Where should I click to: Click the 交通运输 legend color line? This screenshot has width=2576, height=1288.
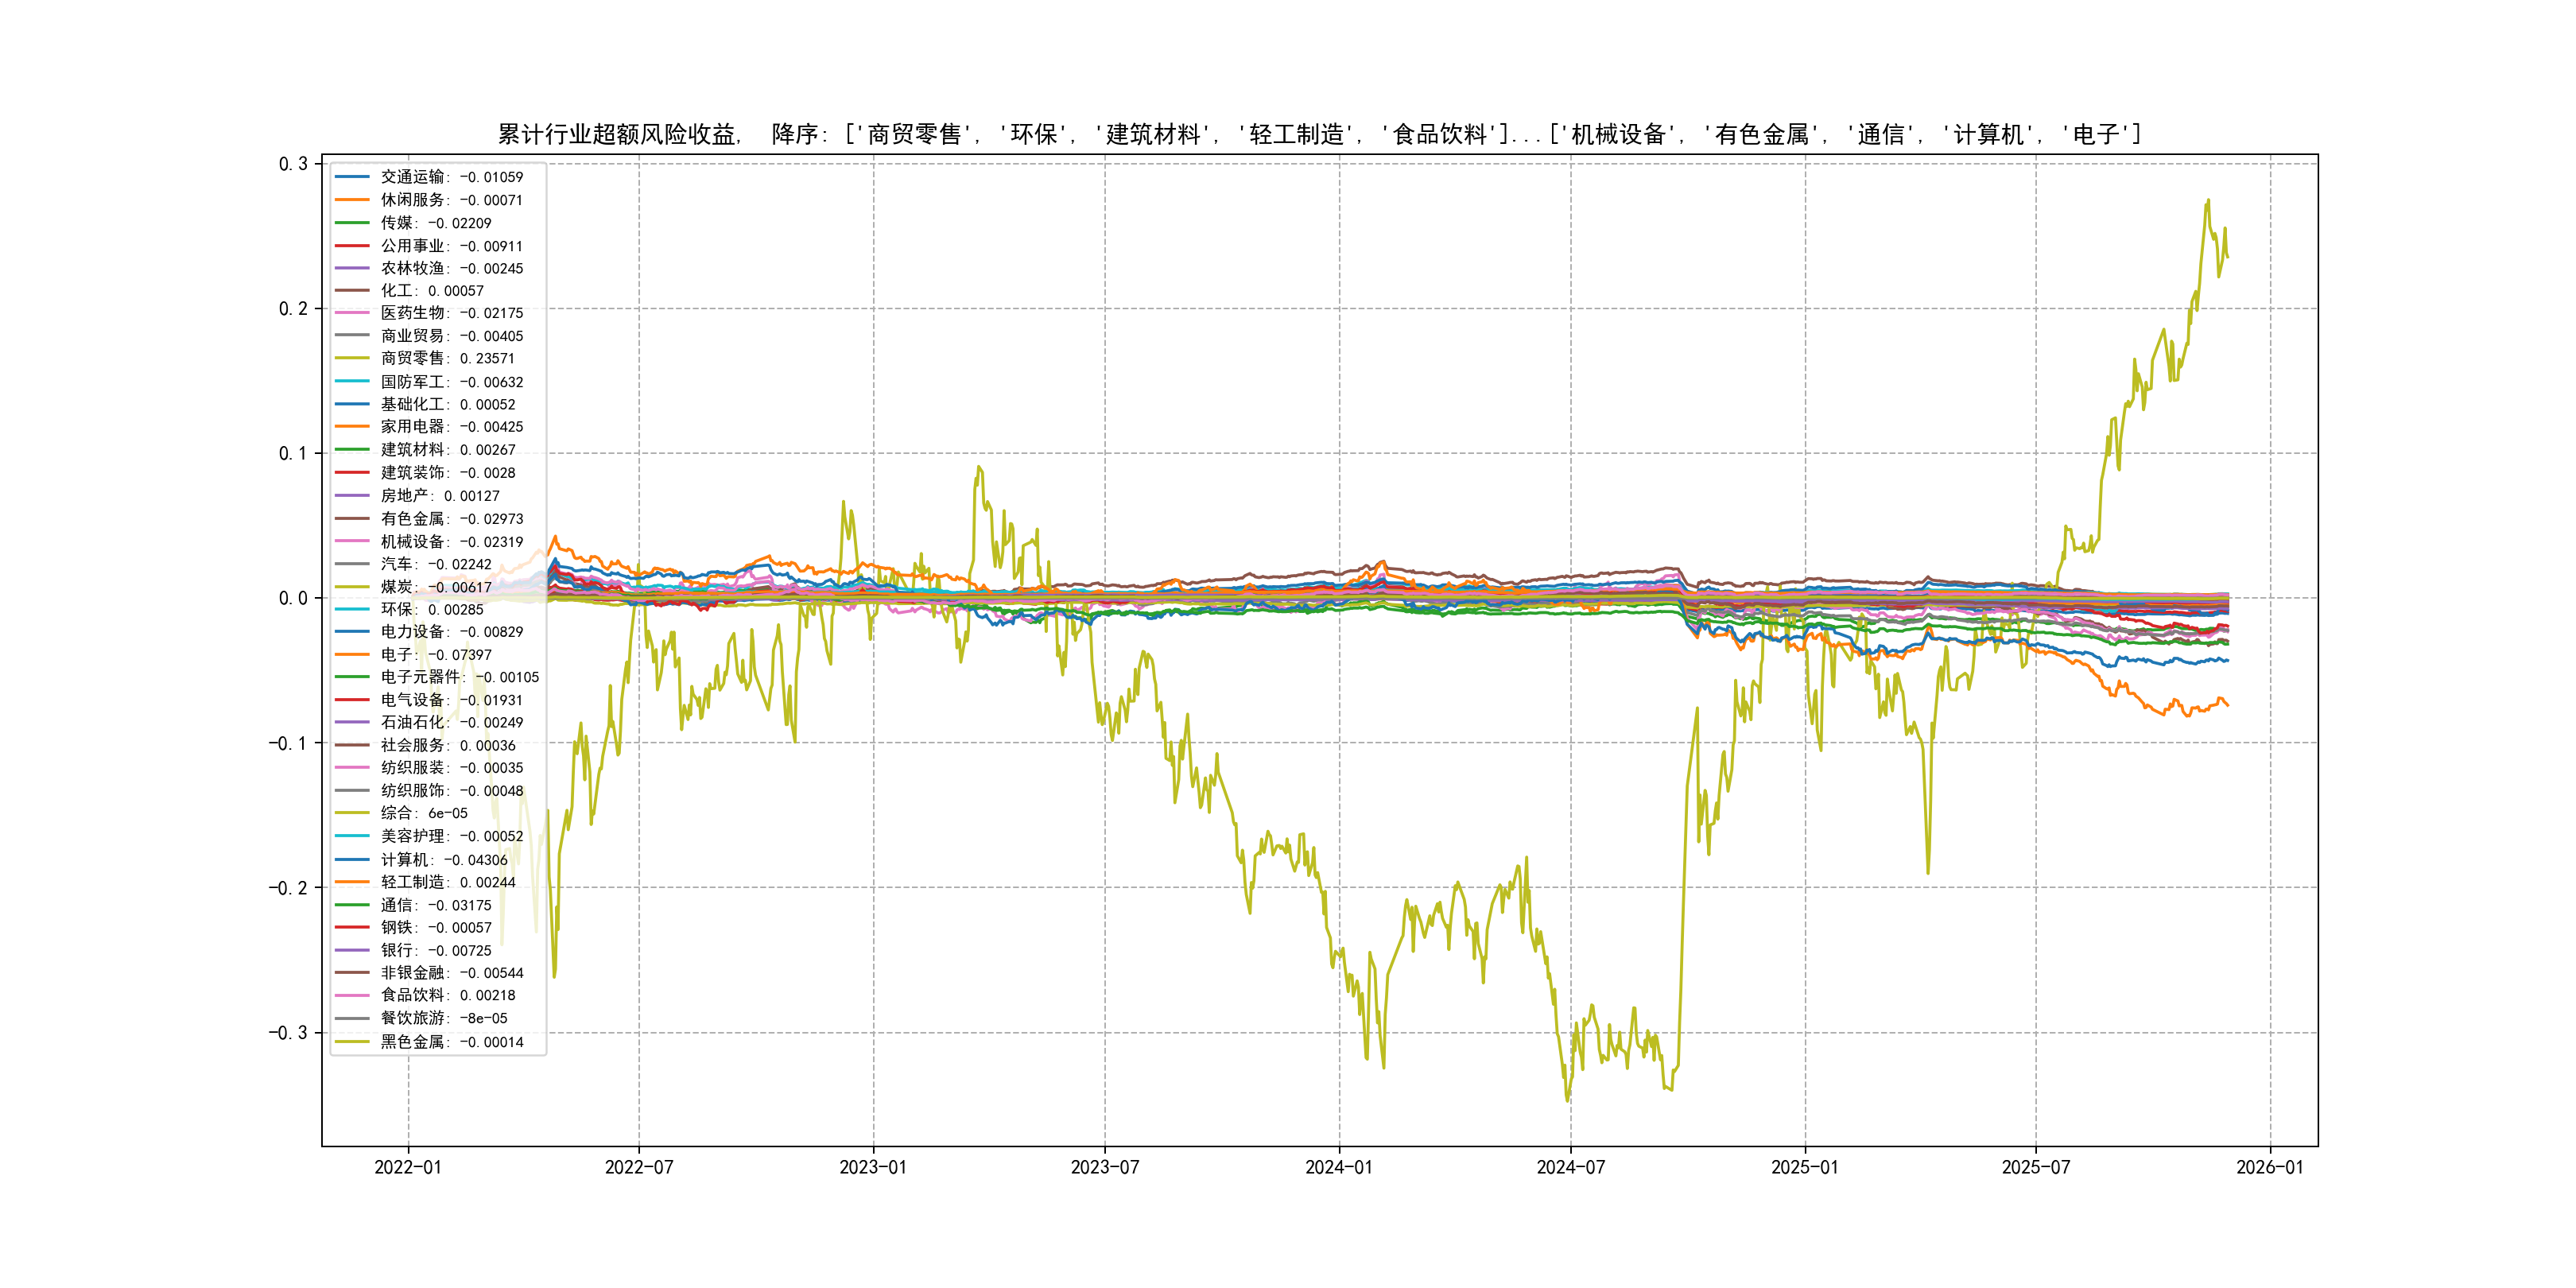[352, 177]
